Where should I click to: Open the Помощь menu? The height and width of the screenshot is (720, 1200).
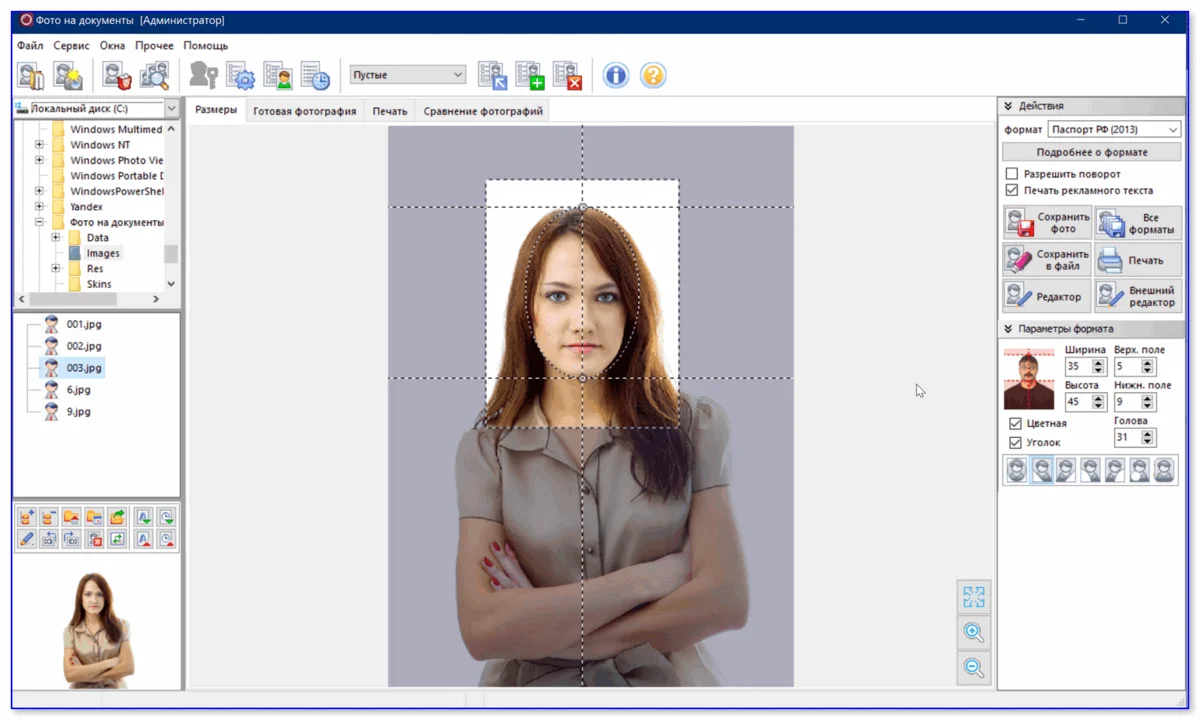205,45
